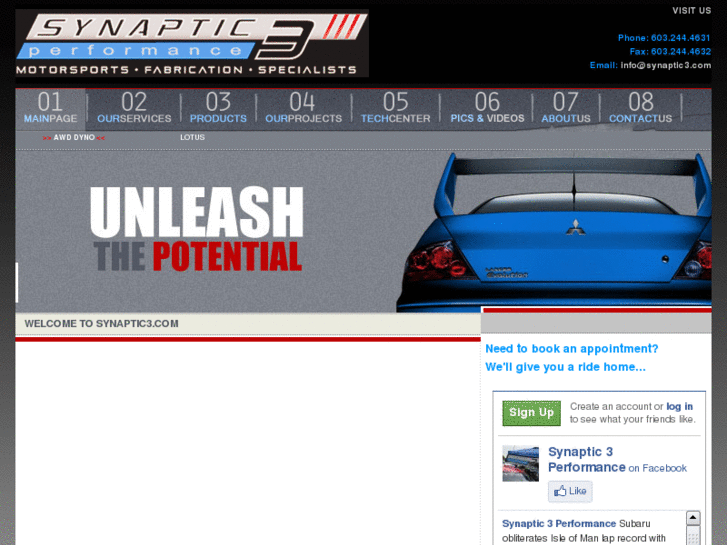
Task: Open the Synaptic 3 Performance Facebook page title
Action: point(587,459)
